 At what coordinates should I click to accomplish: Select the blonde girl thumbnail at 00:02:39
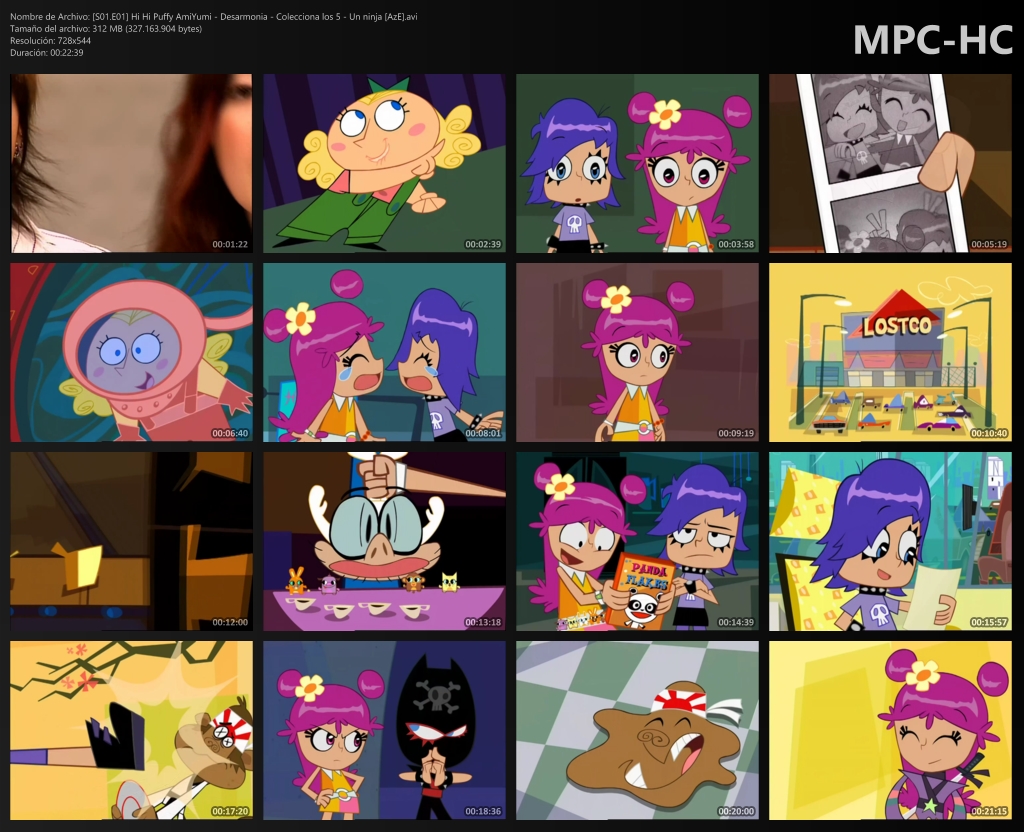(384, 162)
